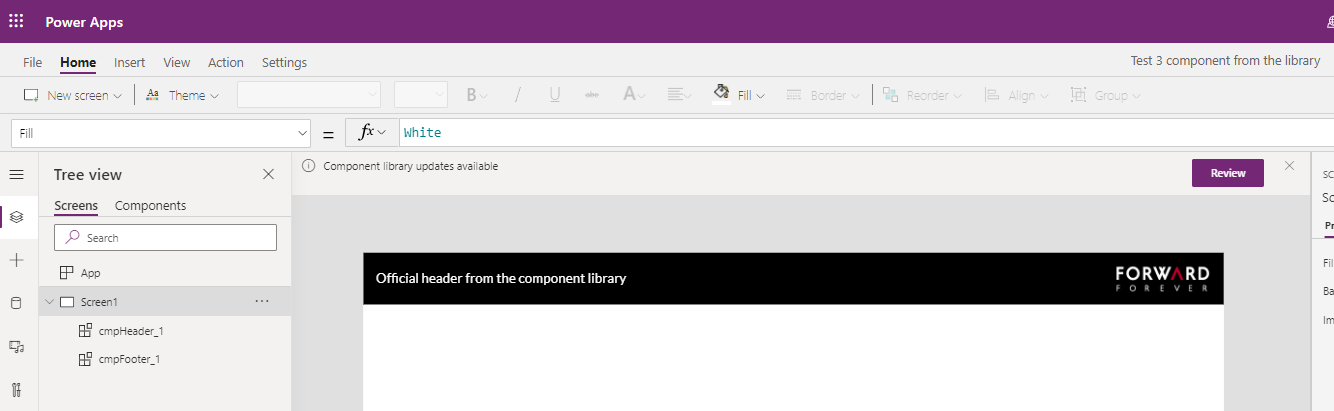
Task: Collapse the Screen1 tree node
Action: point(50,302)
